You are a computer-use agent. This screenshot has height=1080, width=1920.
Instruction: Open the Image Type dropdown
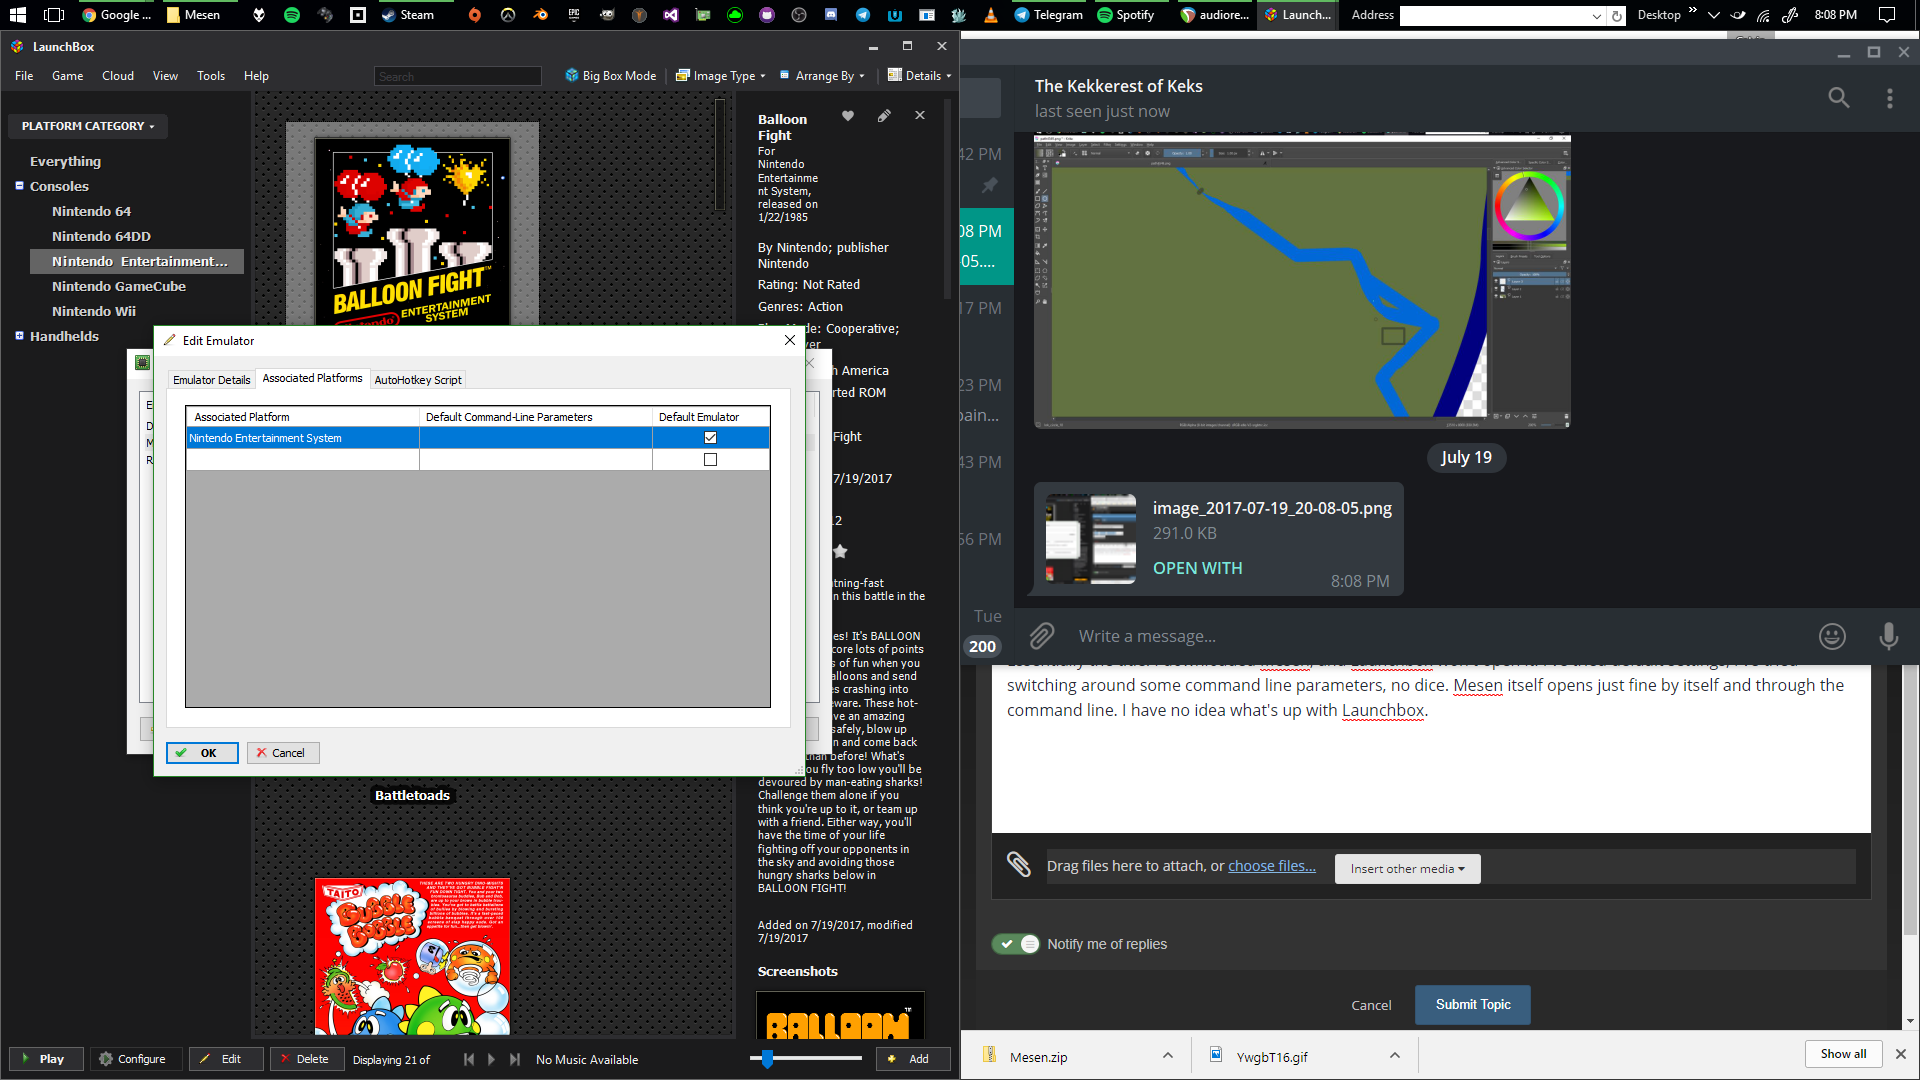click(721, 76)
